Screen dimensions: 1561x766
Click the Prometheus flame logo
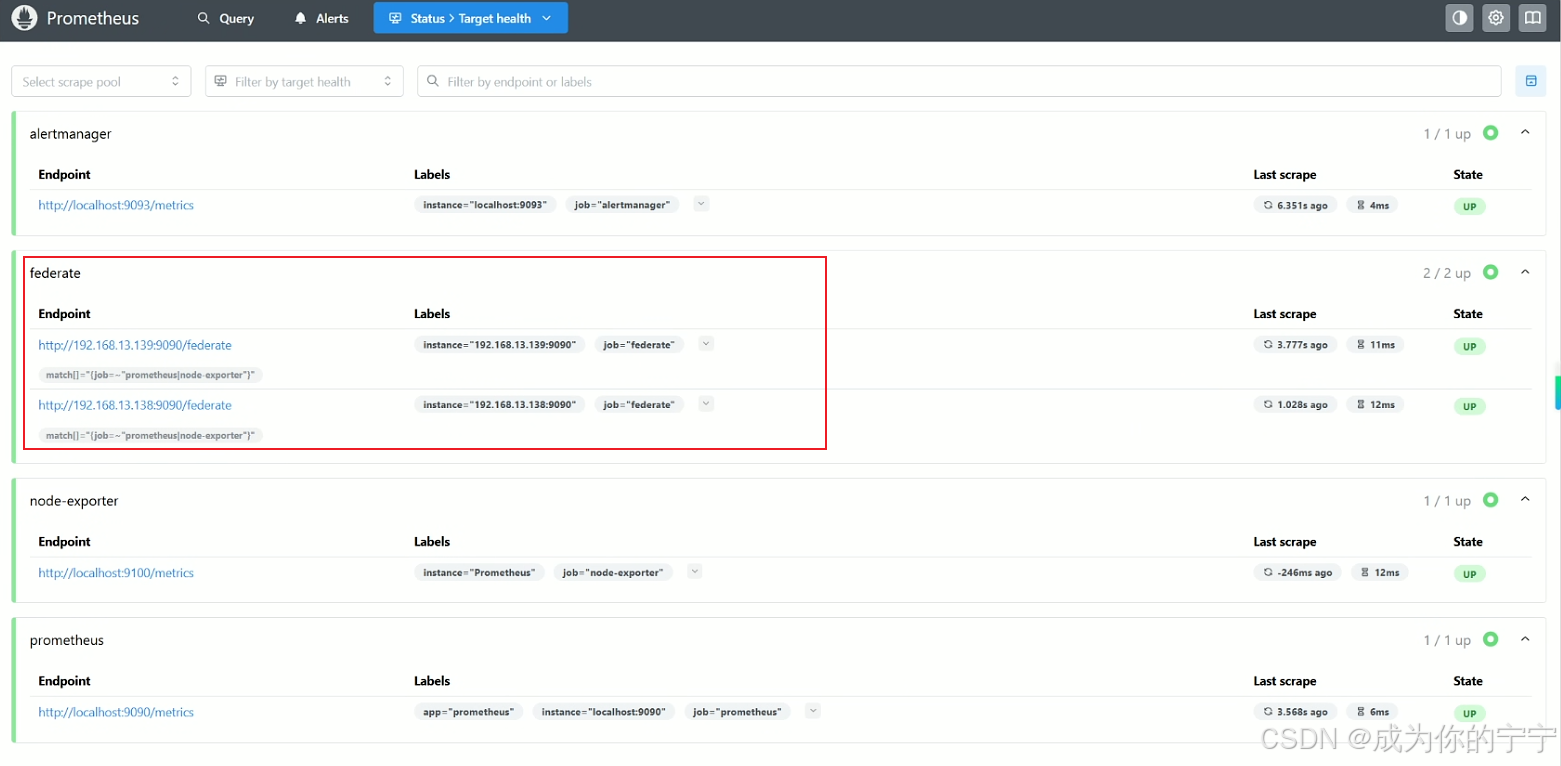coord(25,18)
